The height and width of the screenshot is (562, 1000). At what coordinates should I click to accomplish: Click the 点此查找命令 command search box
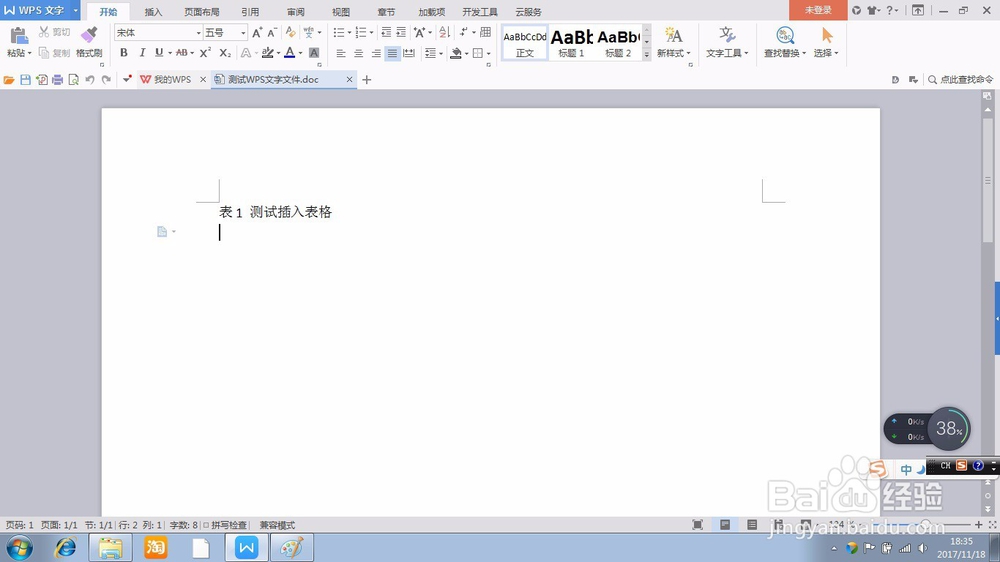[960, 80]
